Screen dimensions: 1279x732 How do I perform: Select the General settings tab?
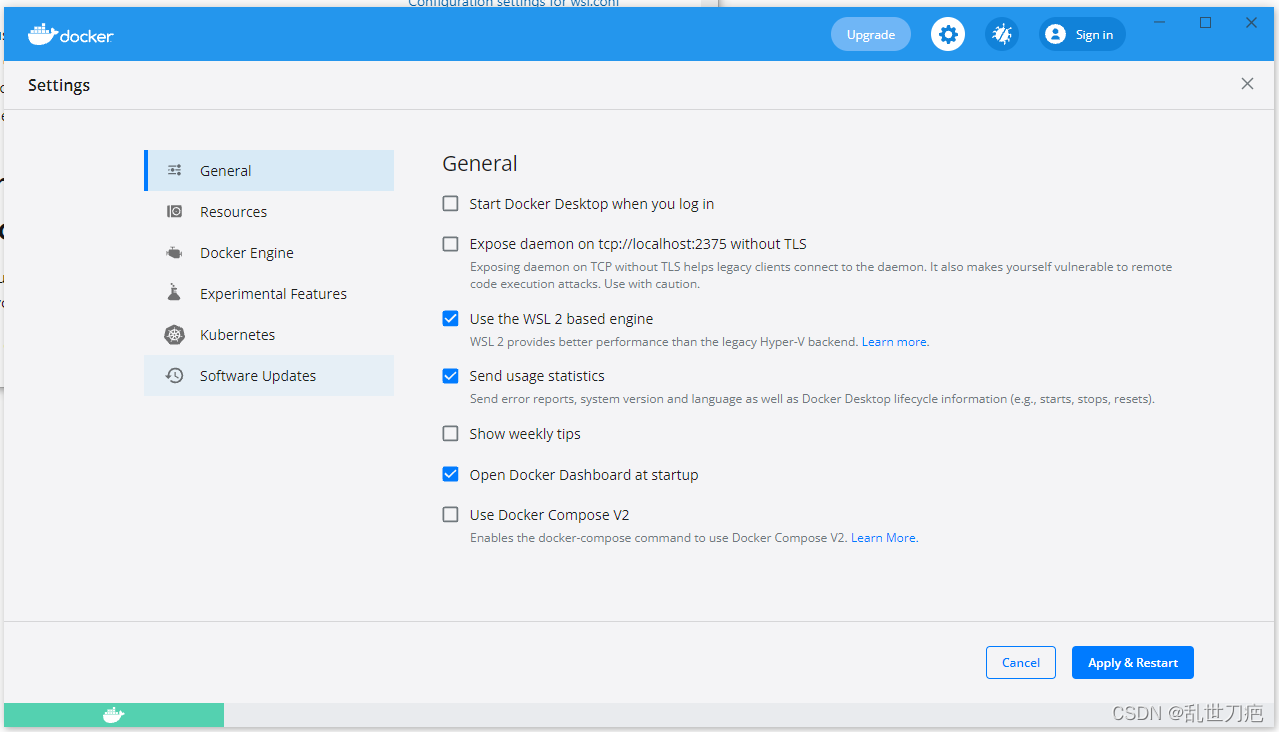click(x=269, y=170)
